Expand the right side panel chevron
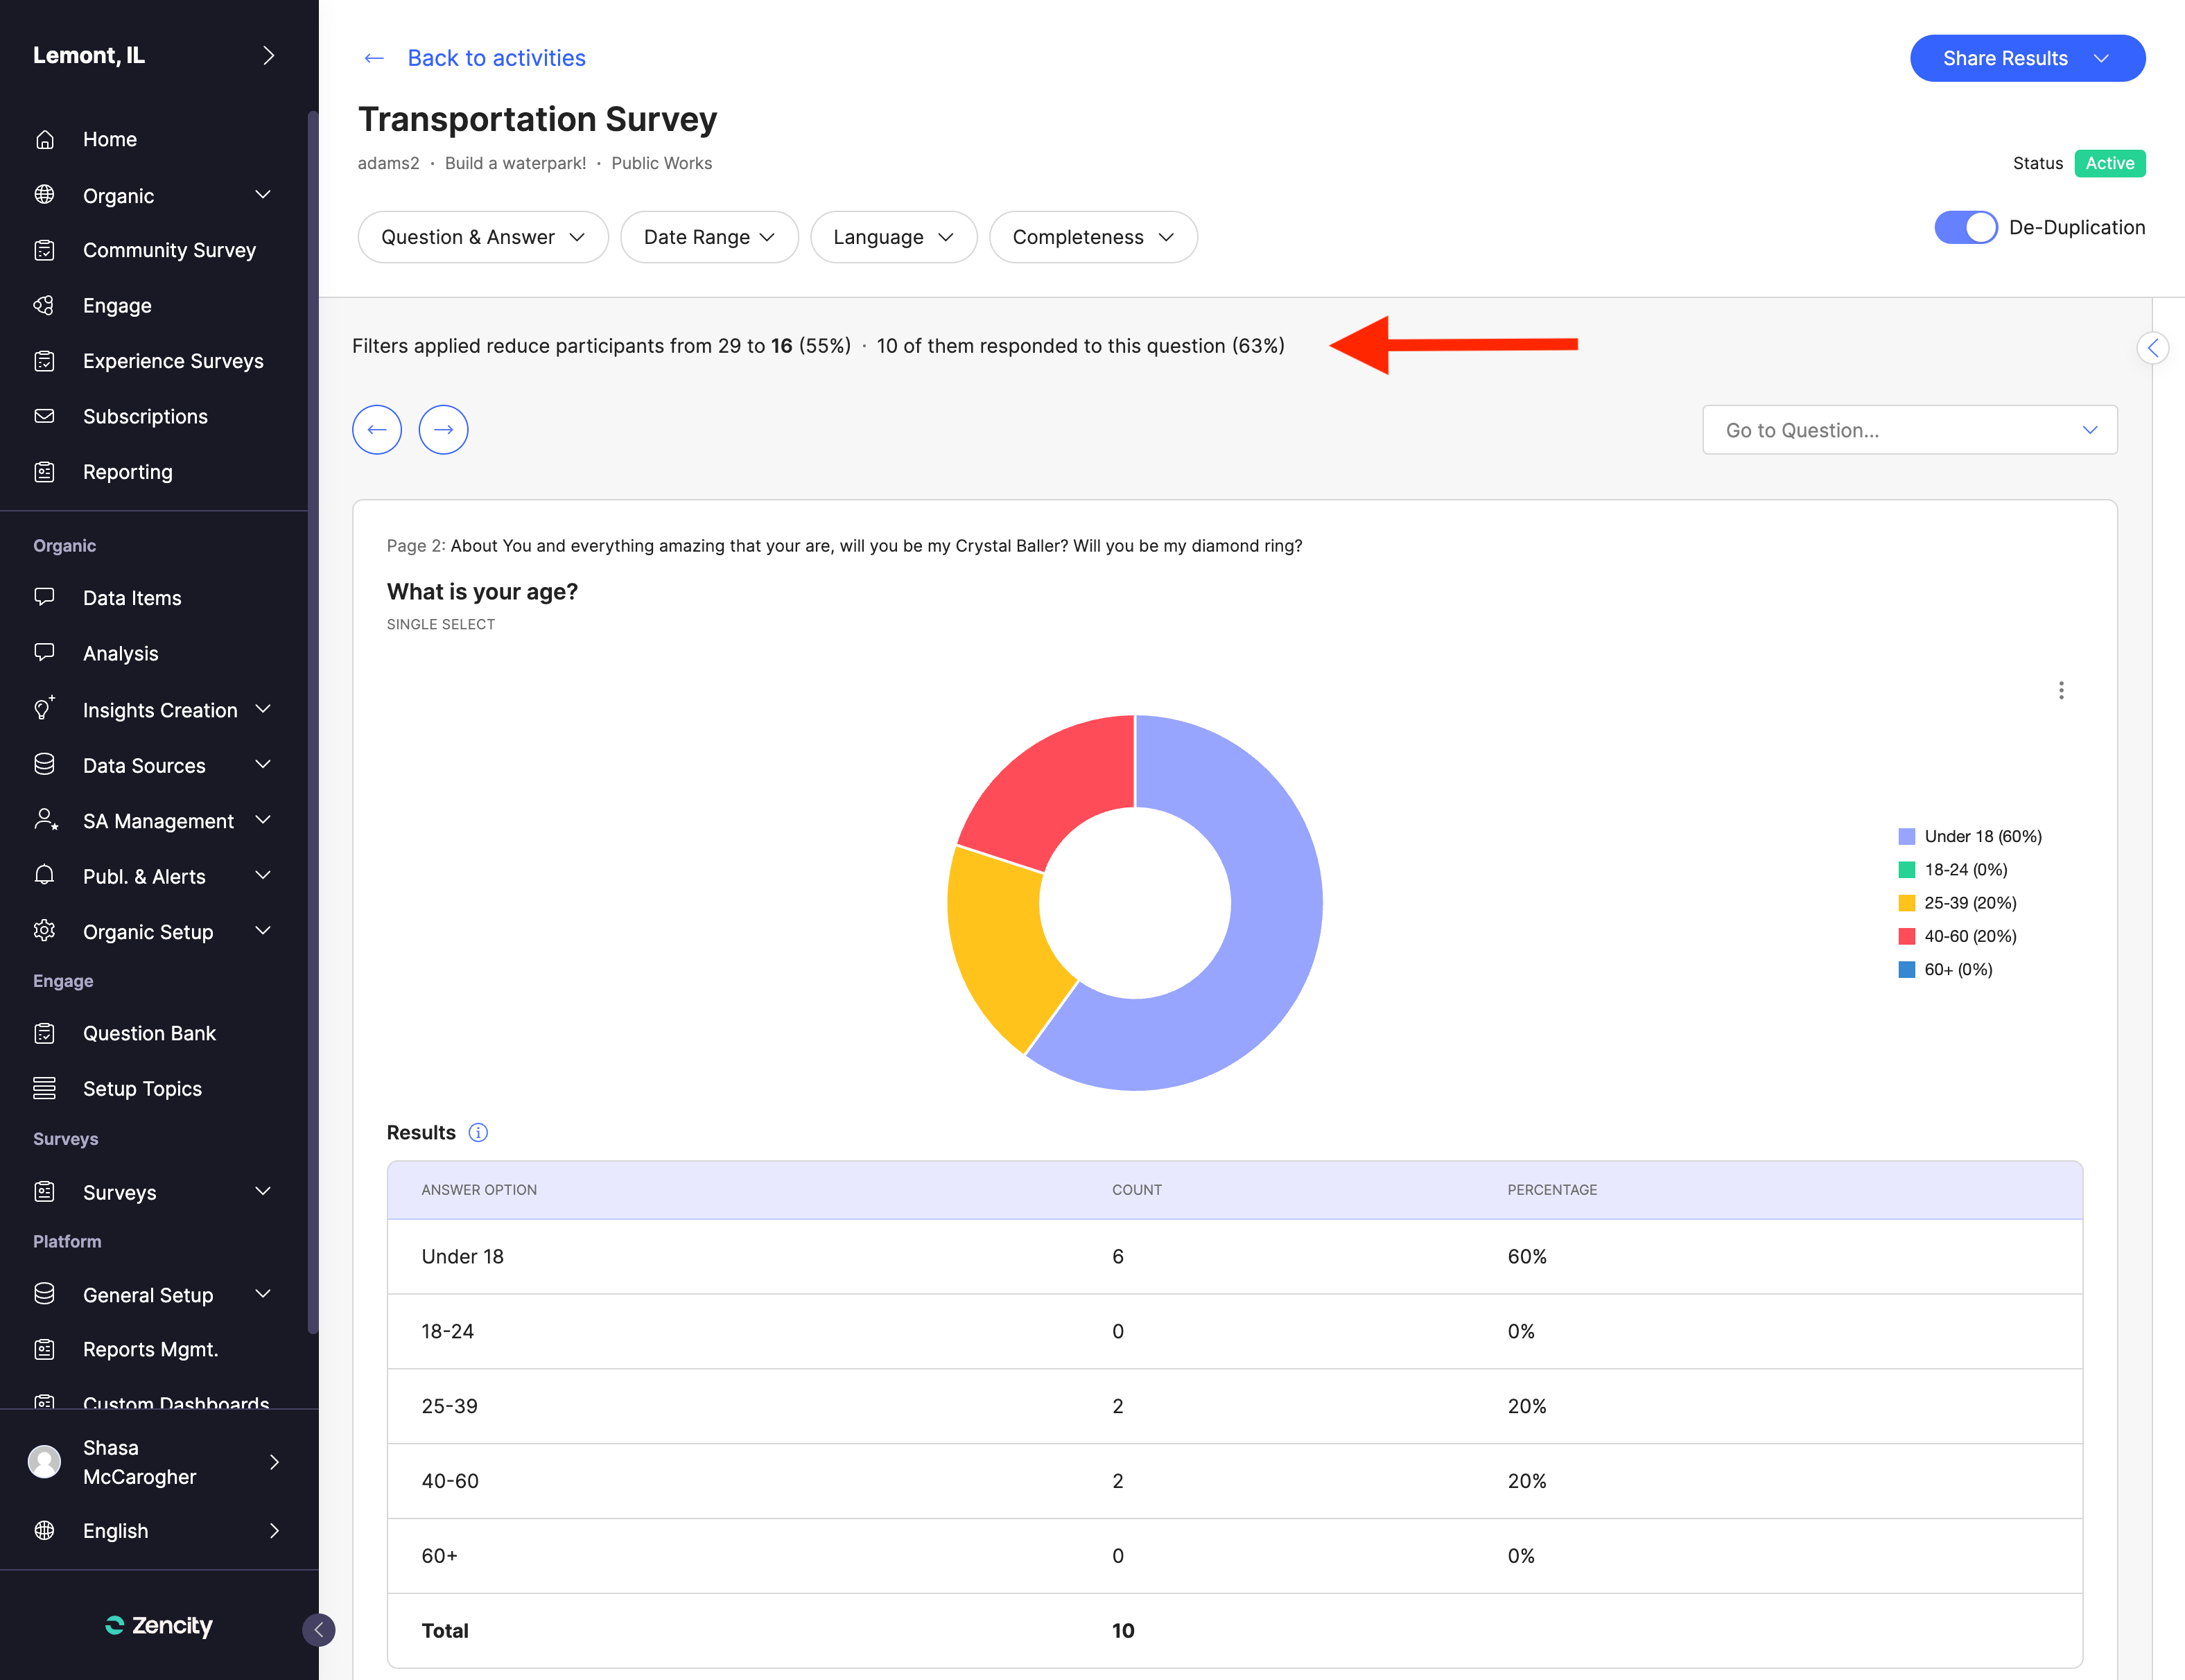Screen dimensions: 2185x1680 2152,348
